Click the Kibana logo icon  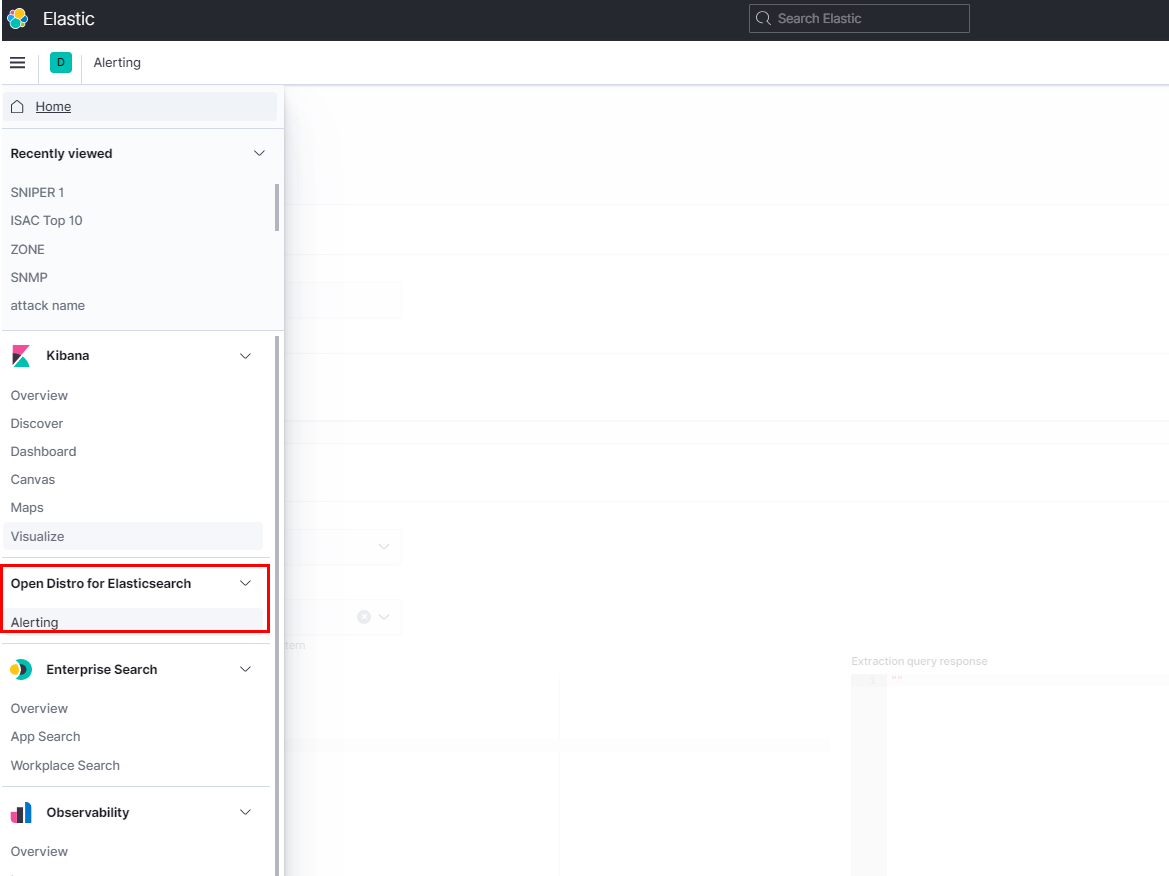pos(22,356)
